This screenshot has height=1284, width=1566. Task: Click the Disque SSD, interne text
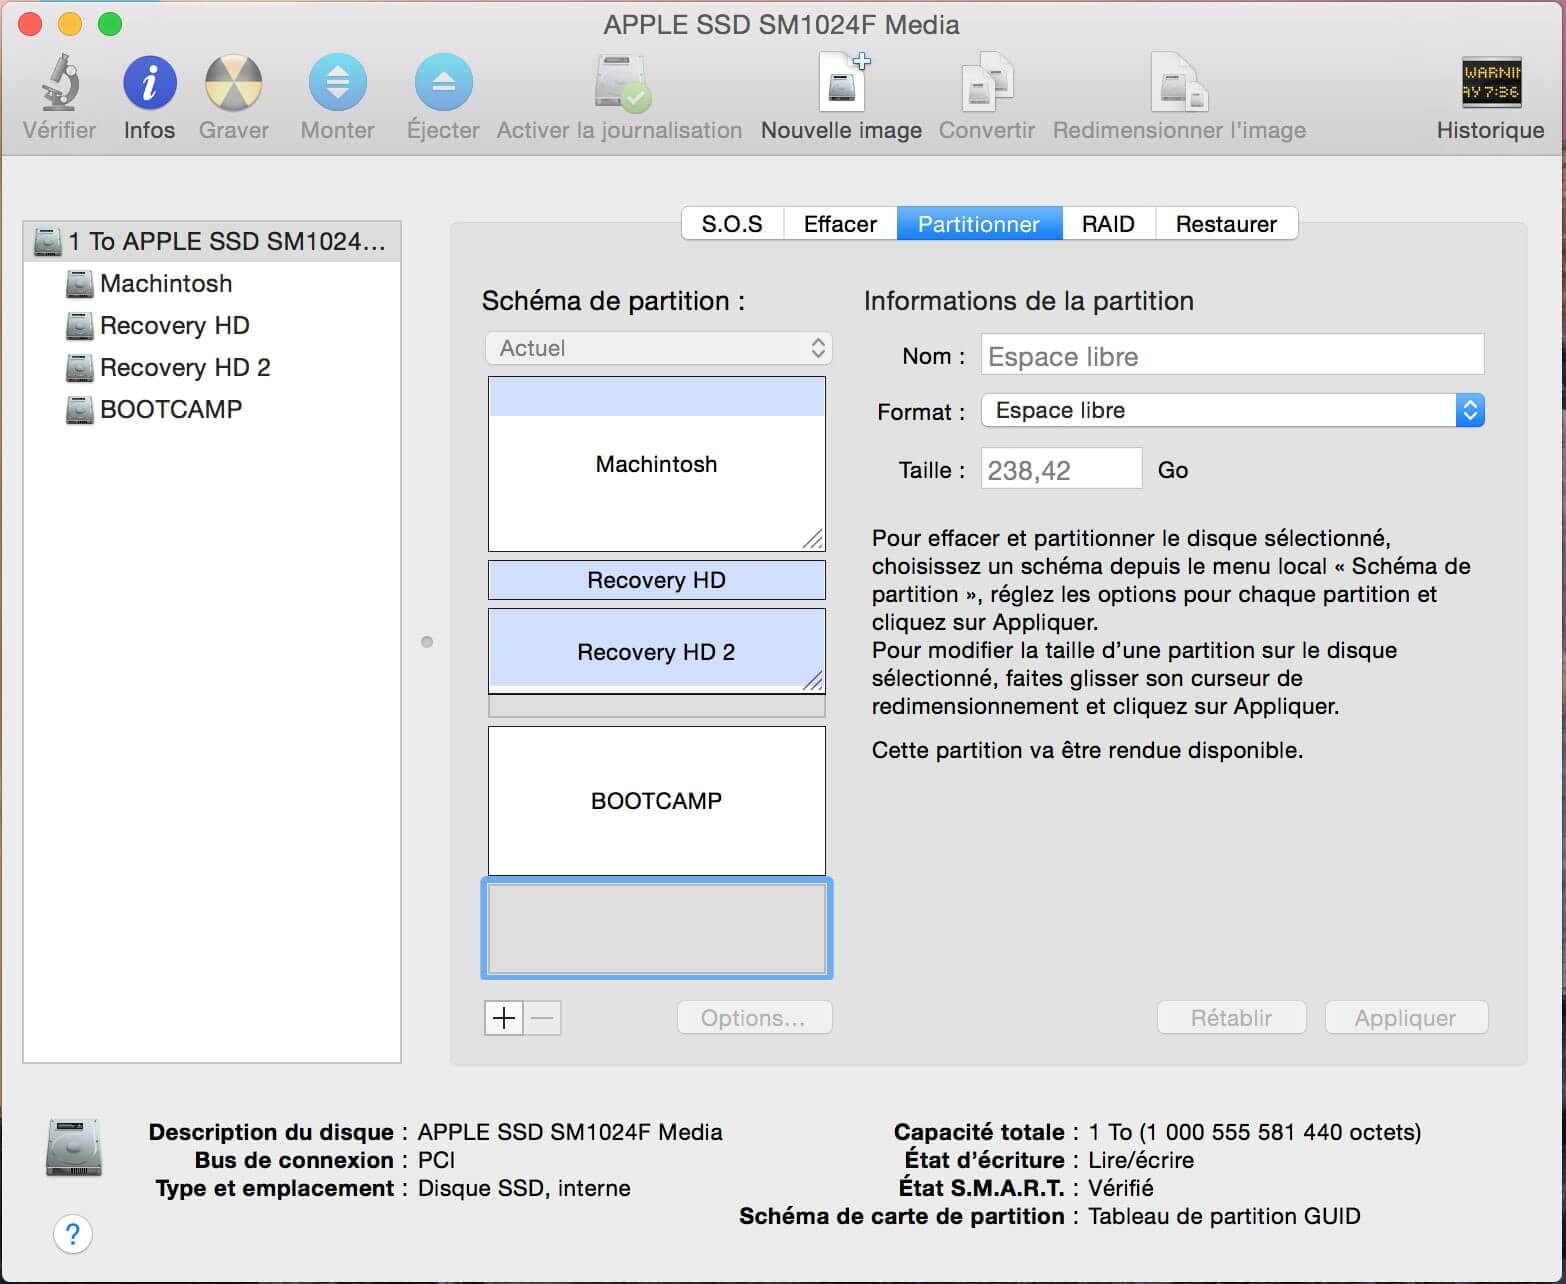click(x=524, y=1188)
